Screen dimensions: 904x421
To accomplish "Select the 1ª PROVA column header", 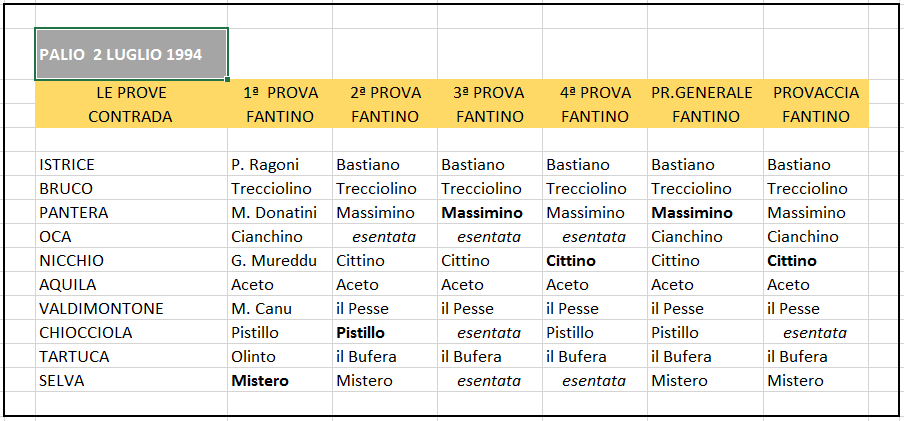I will click(280, 92).
